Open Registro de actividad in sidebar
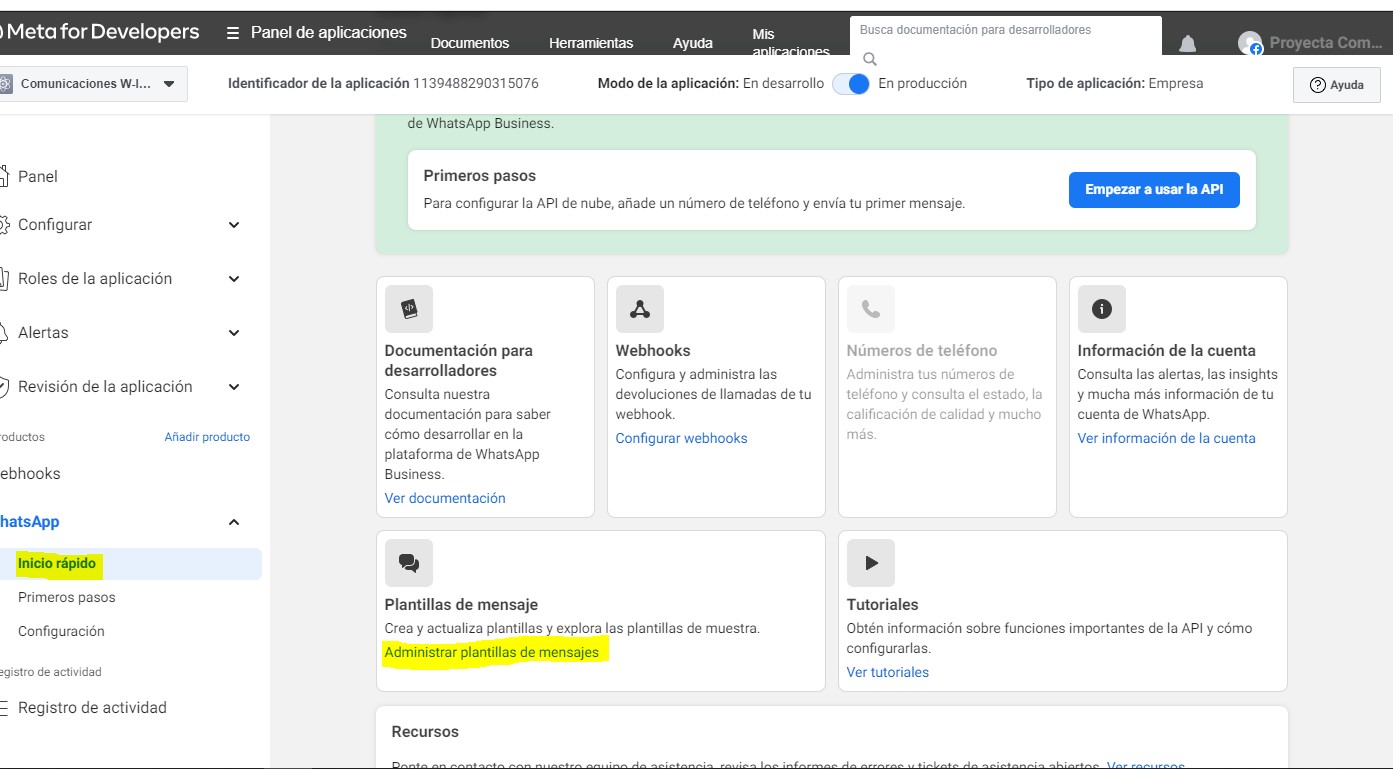 (92, 707)
